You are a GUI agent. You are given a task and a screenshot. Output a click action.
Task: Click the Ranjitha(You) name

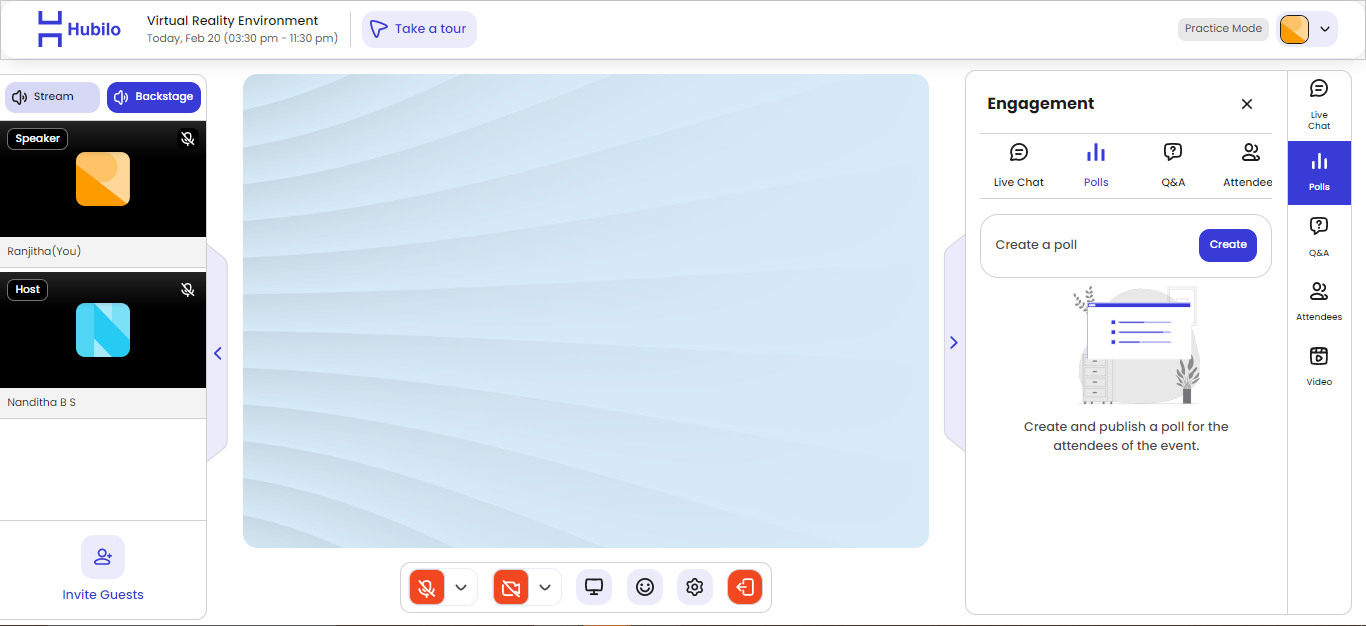coord(45,252)
